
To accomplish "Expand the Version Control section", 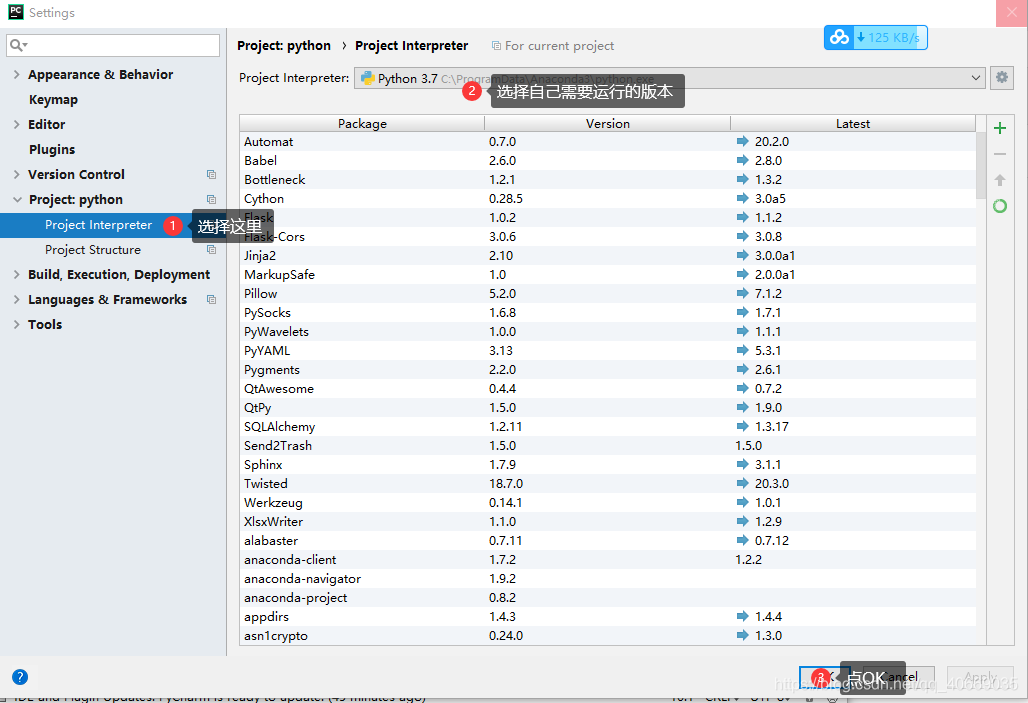I will click(16, 174).
